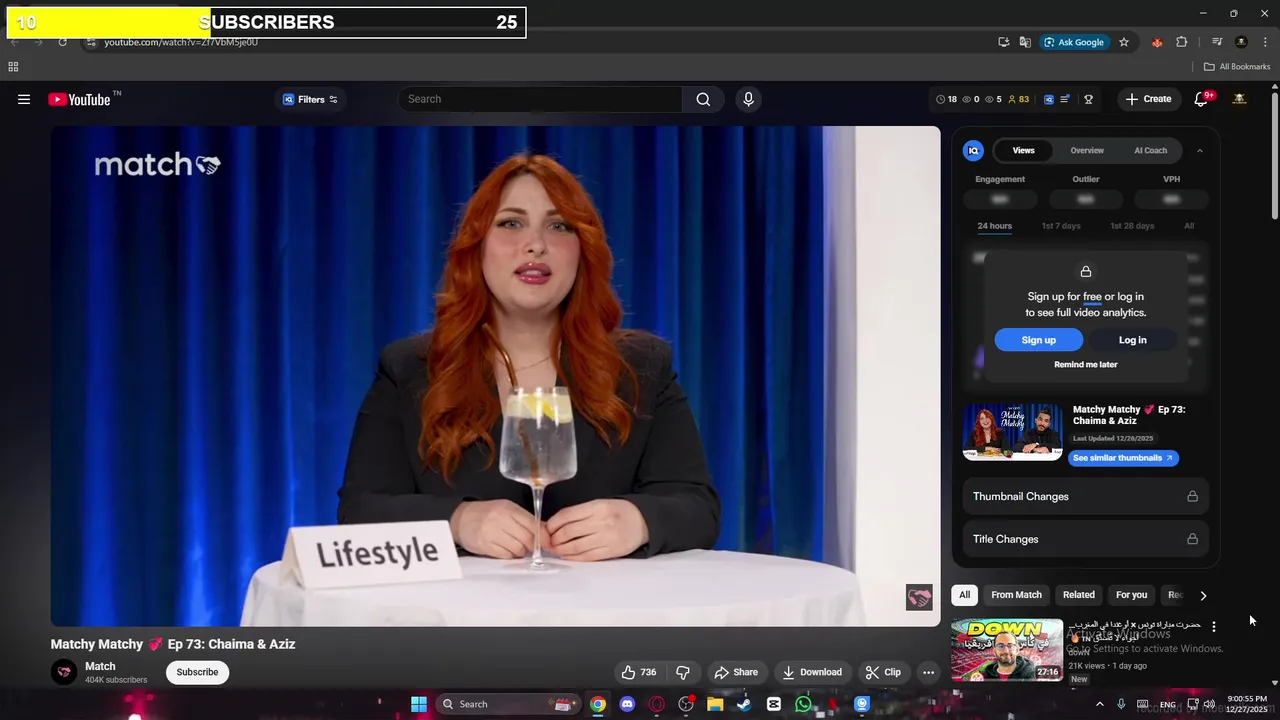
Task: Open Chrome apps grid in bookmarks bar
Action: (13, 67)
